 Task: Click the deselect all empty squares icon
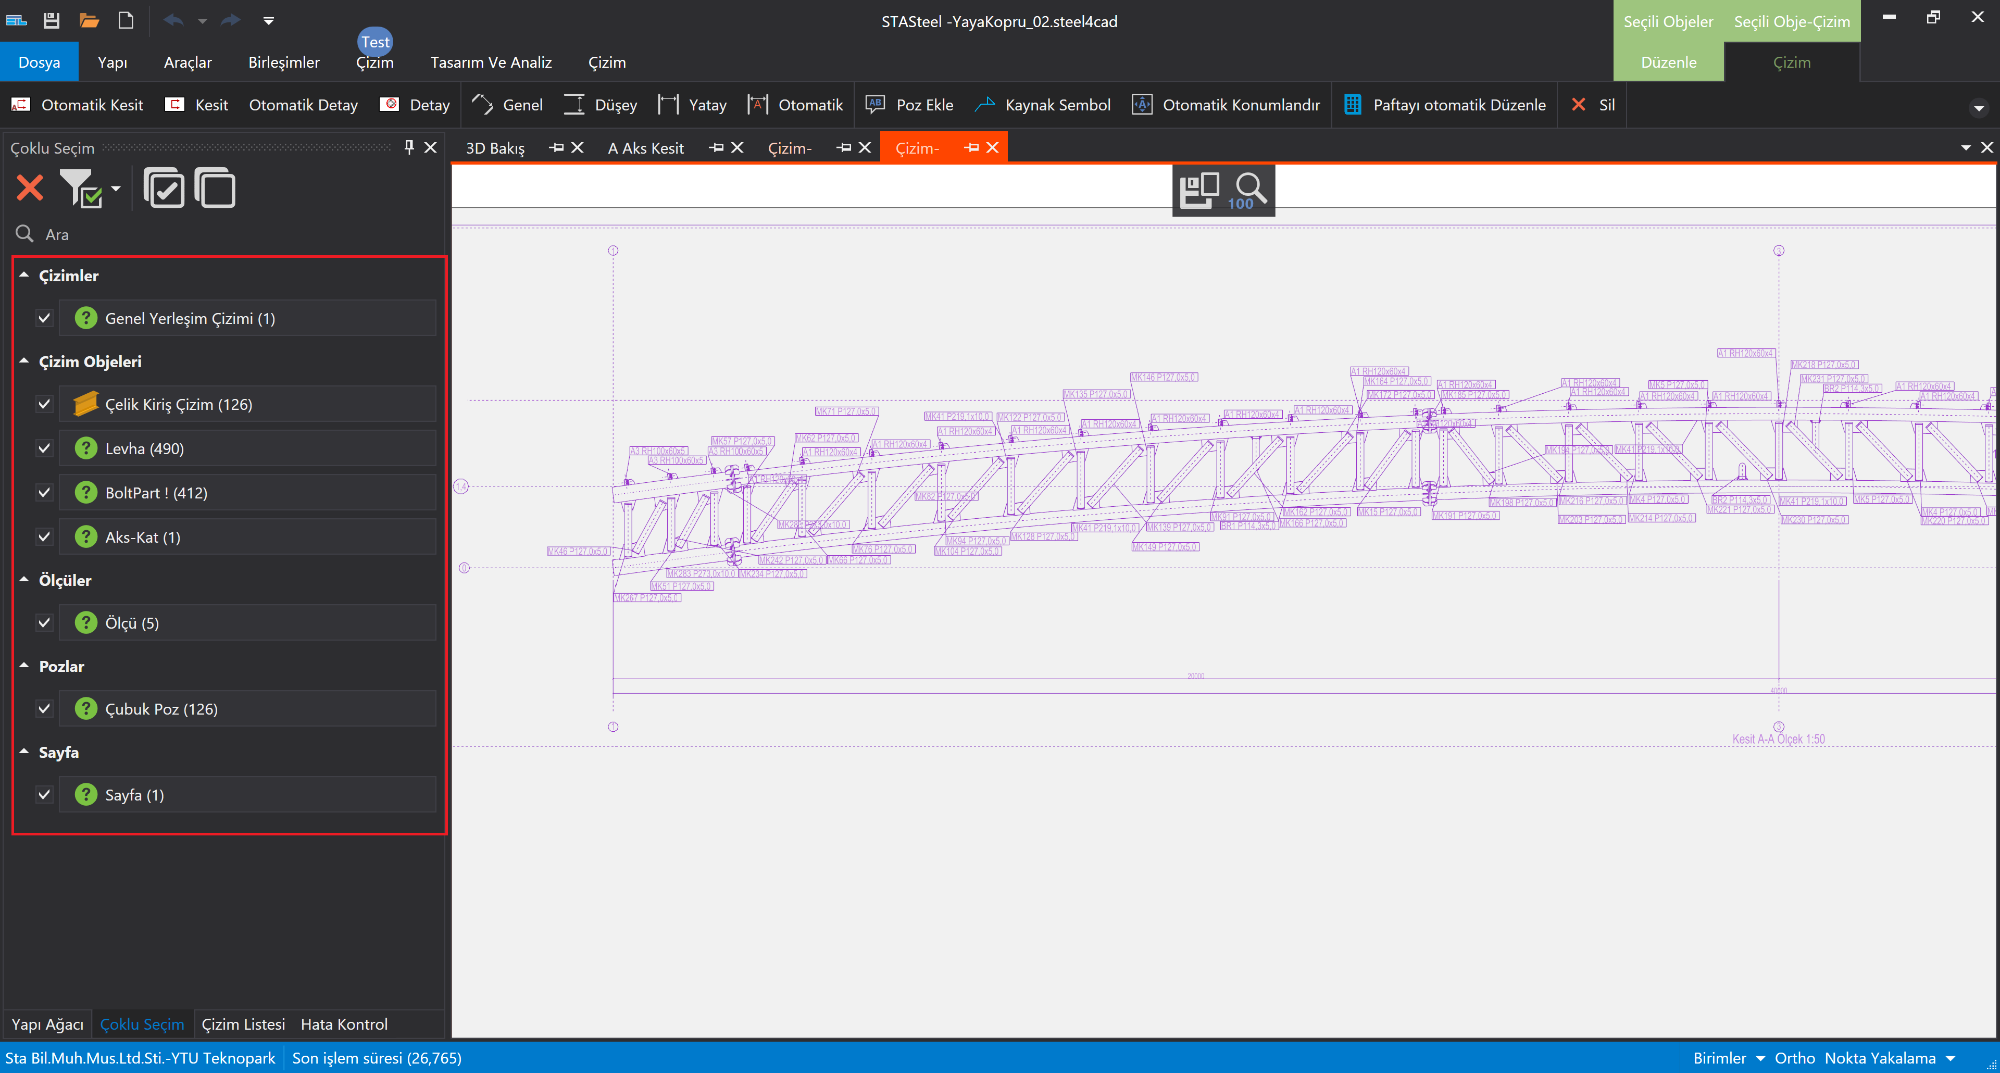[x=215, y=188]
